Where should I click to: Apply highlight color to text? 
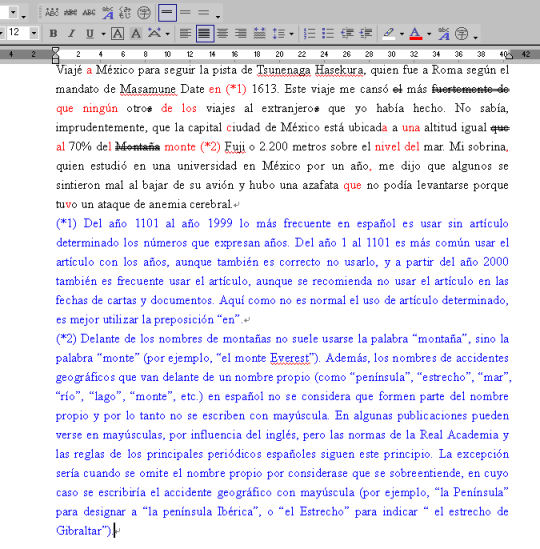click(388, 34)
